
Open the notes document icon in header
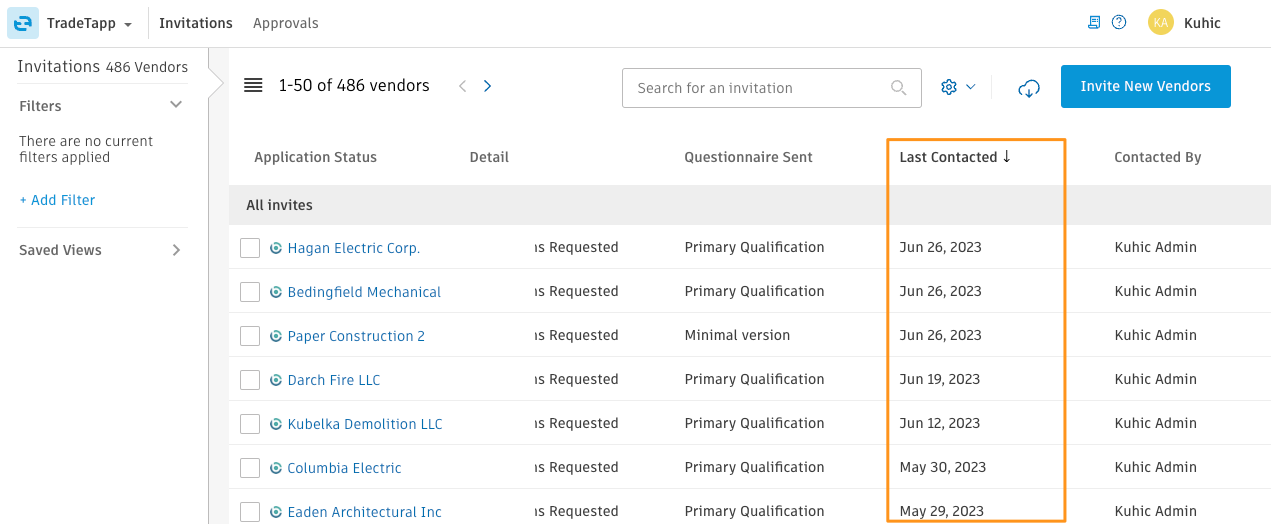(1094, 22)
